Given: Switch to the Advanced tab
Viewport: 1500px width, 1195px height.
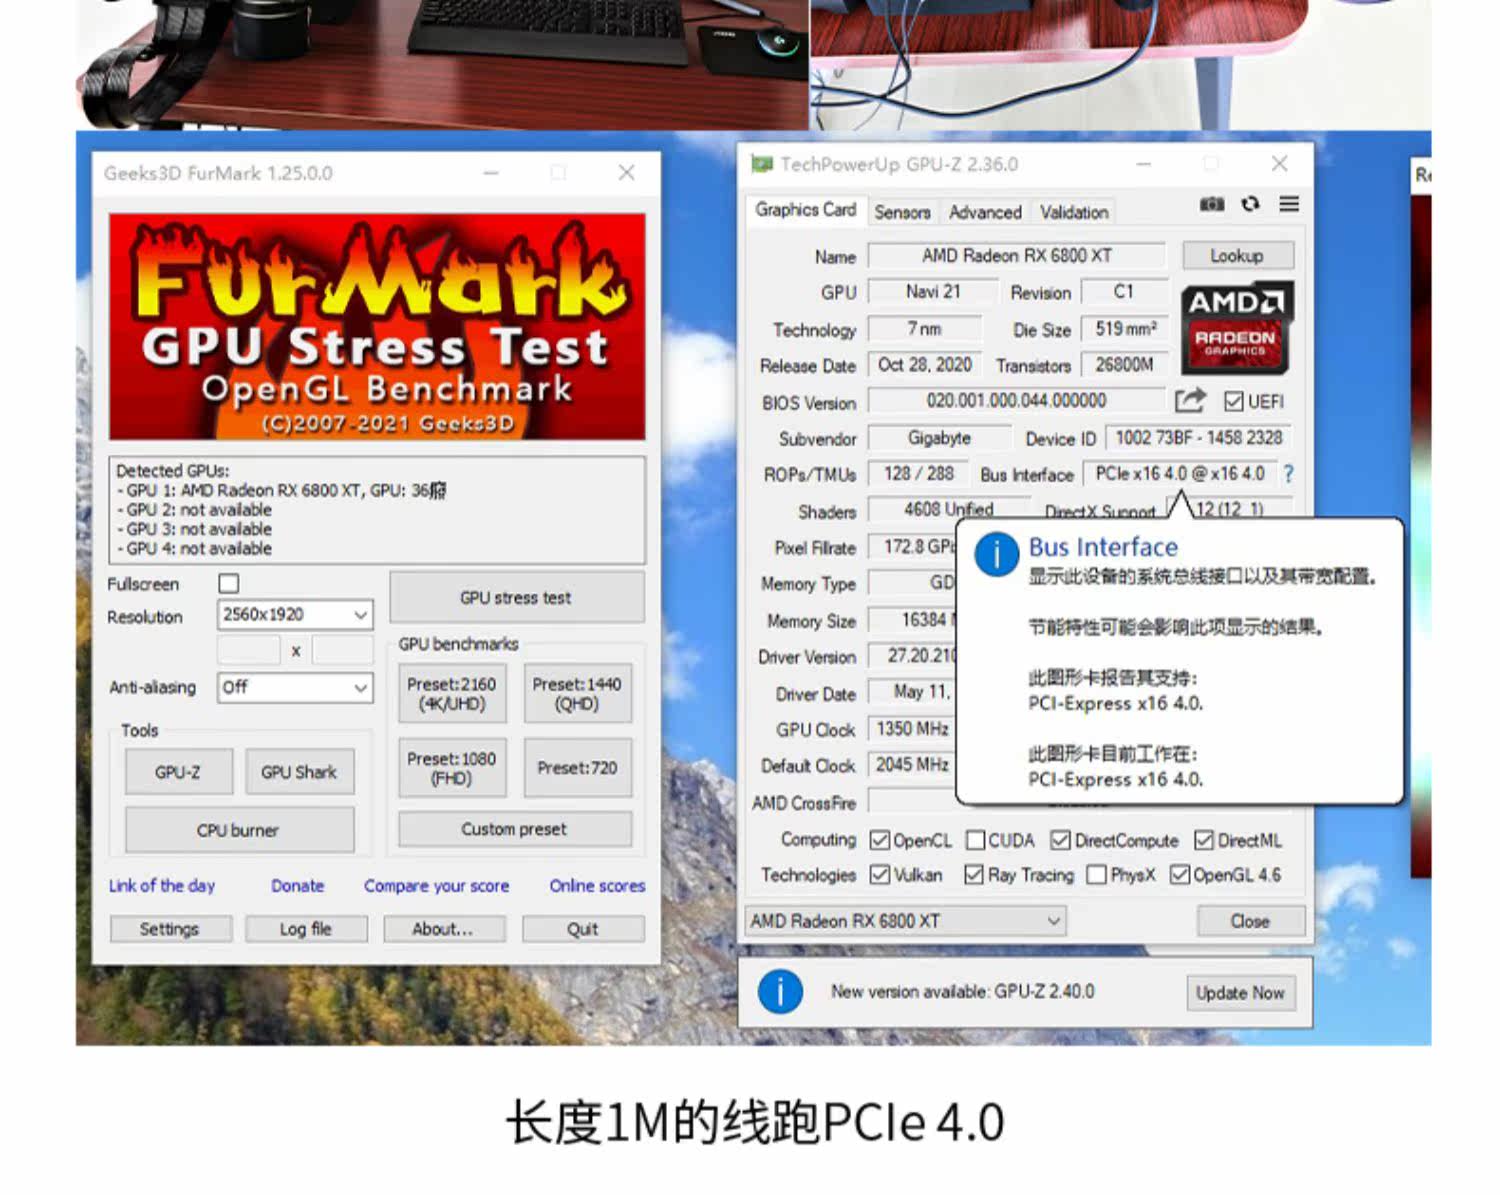Looking at the screenshot, I should 985,212.
